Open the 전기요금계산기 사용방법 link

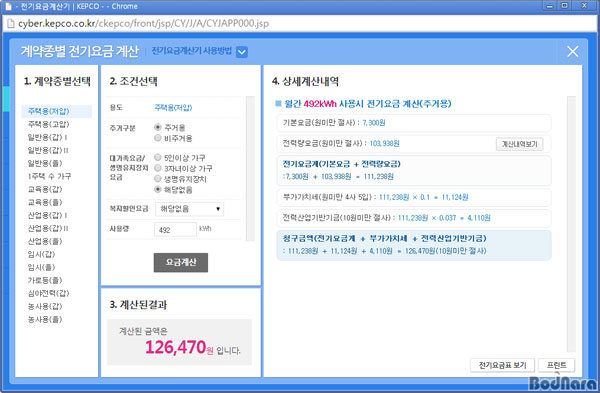click(192, 51)
